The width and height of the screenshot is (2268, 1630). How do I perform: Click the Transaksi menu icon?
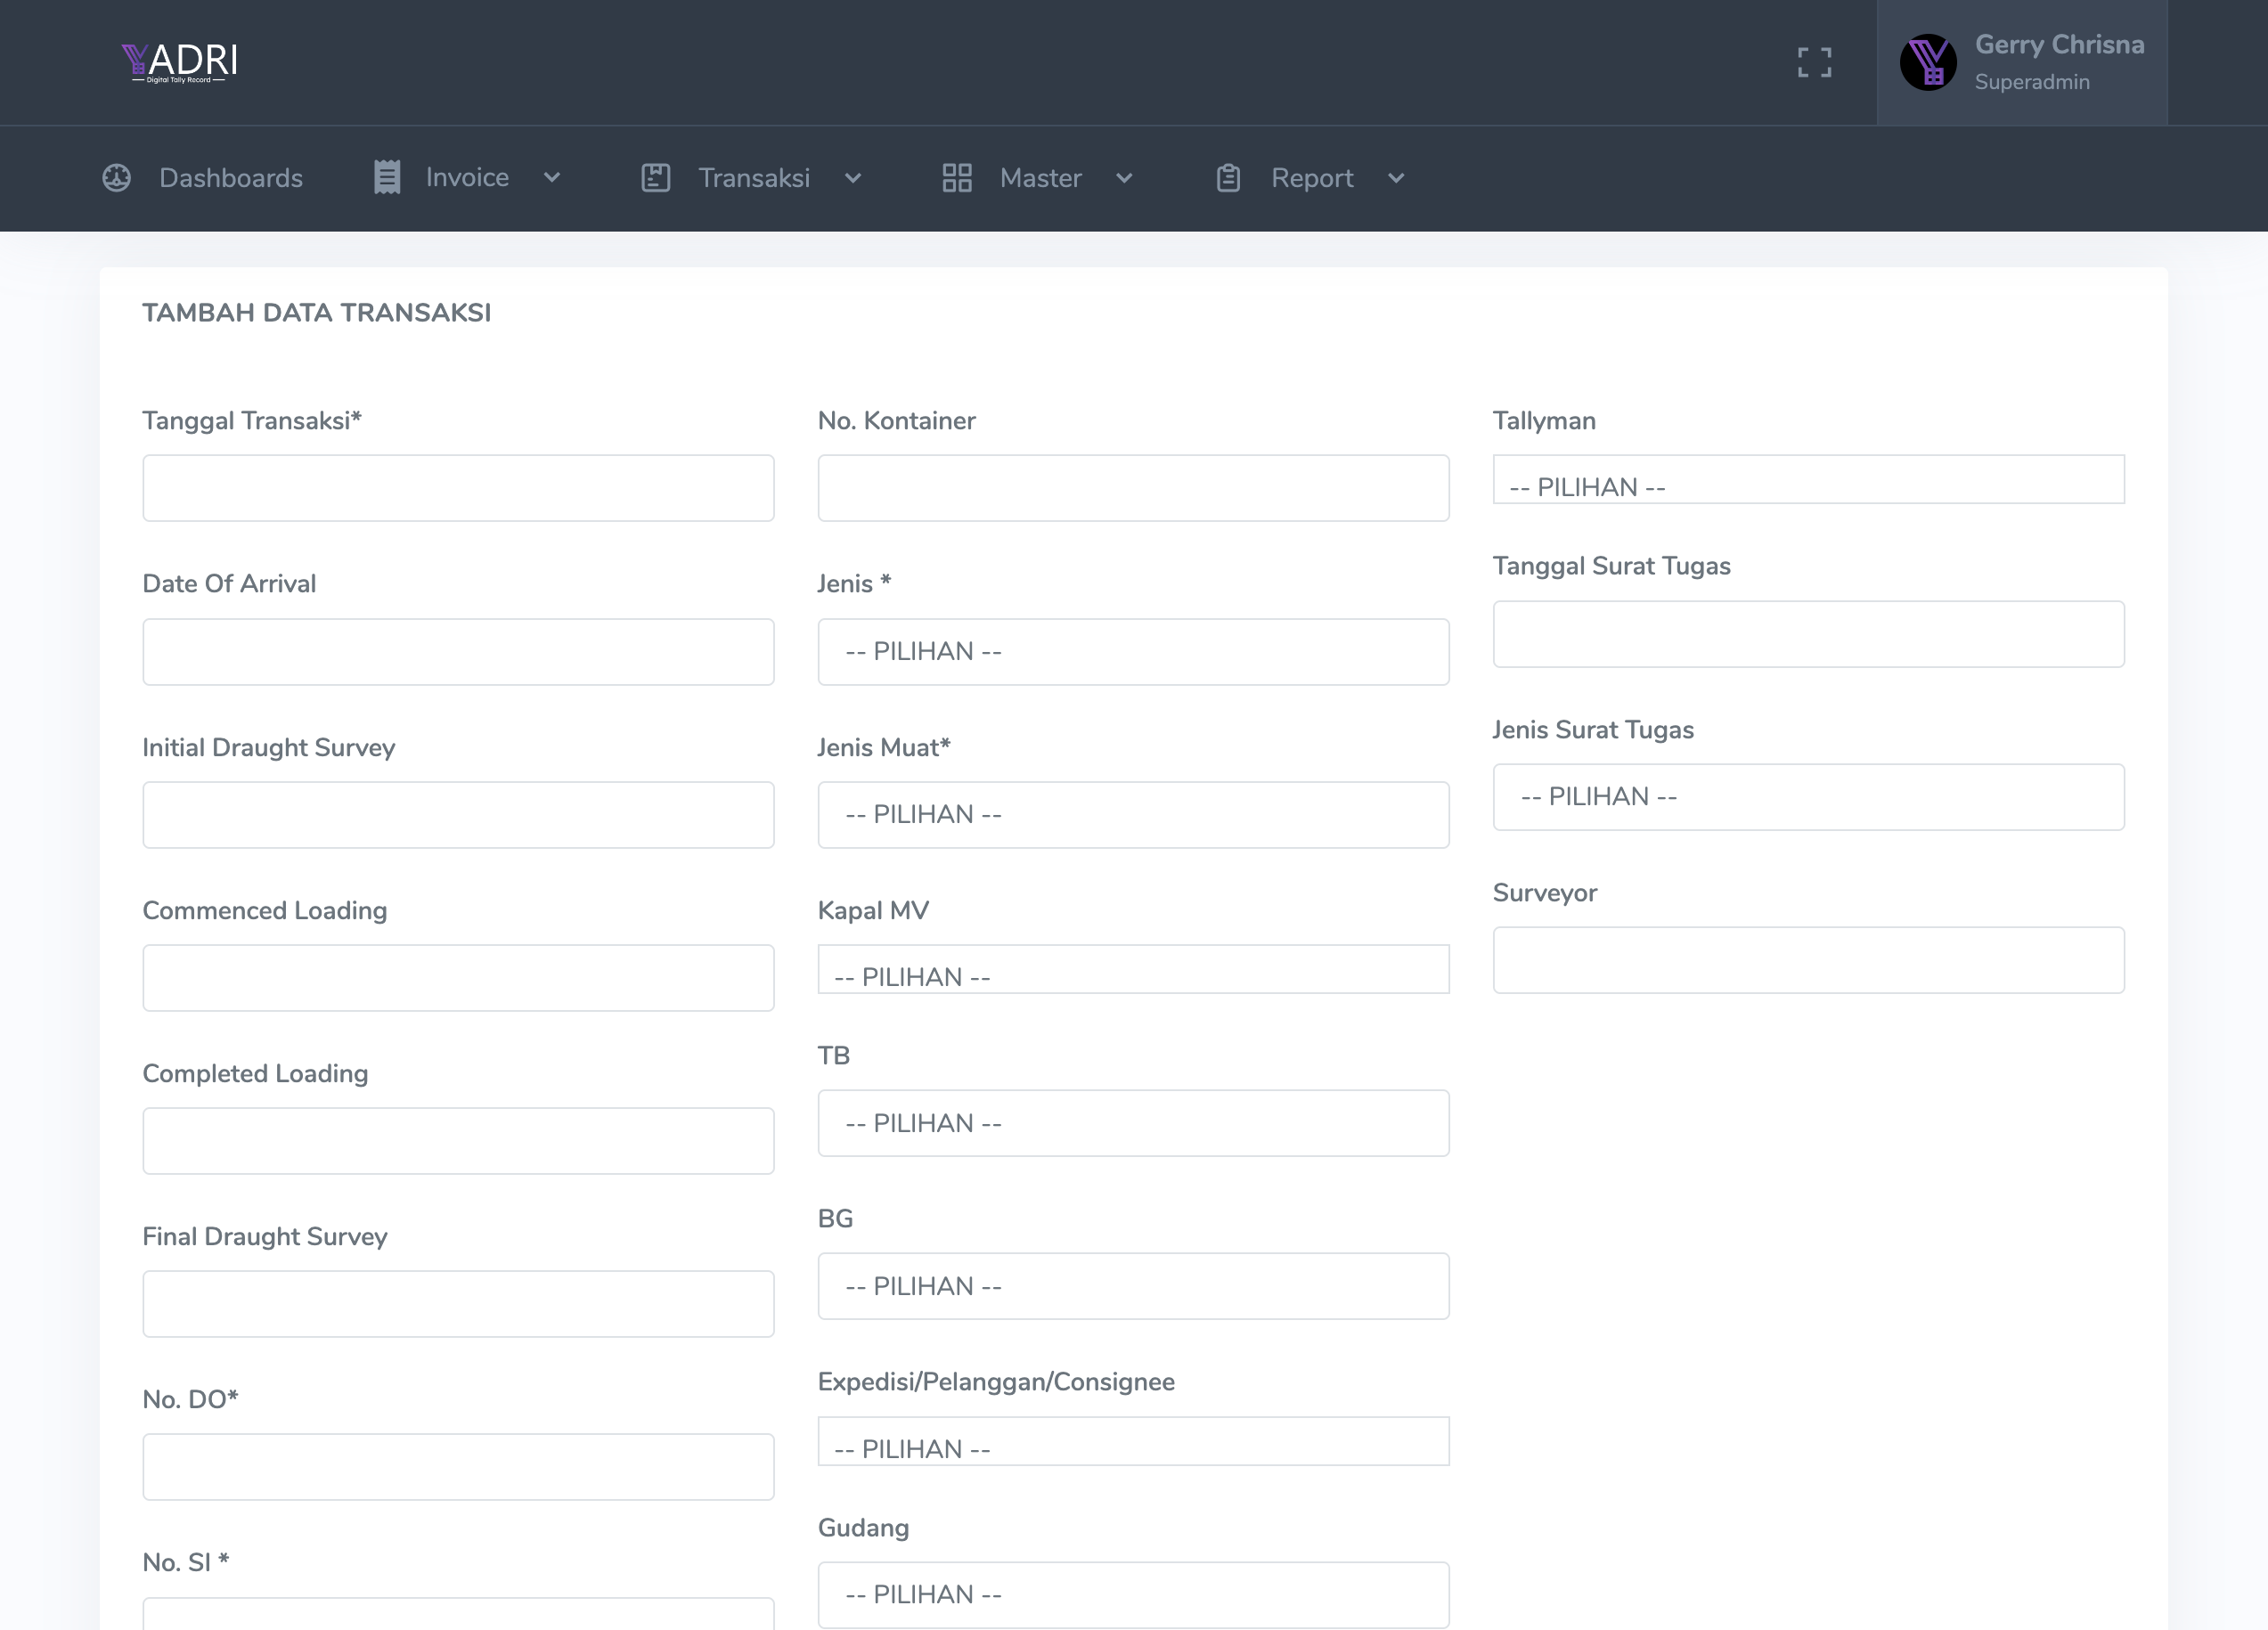(655, 178)
